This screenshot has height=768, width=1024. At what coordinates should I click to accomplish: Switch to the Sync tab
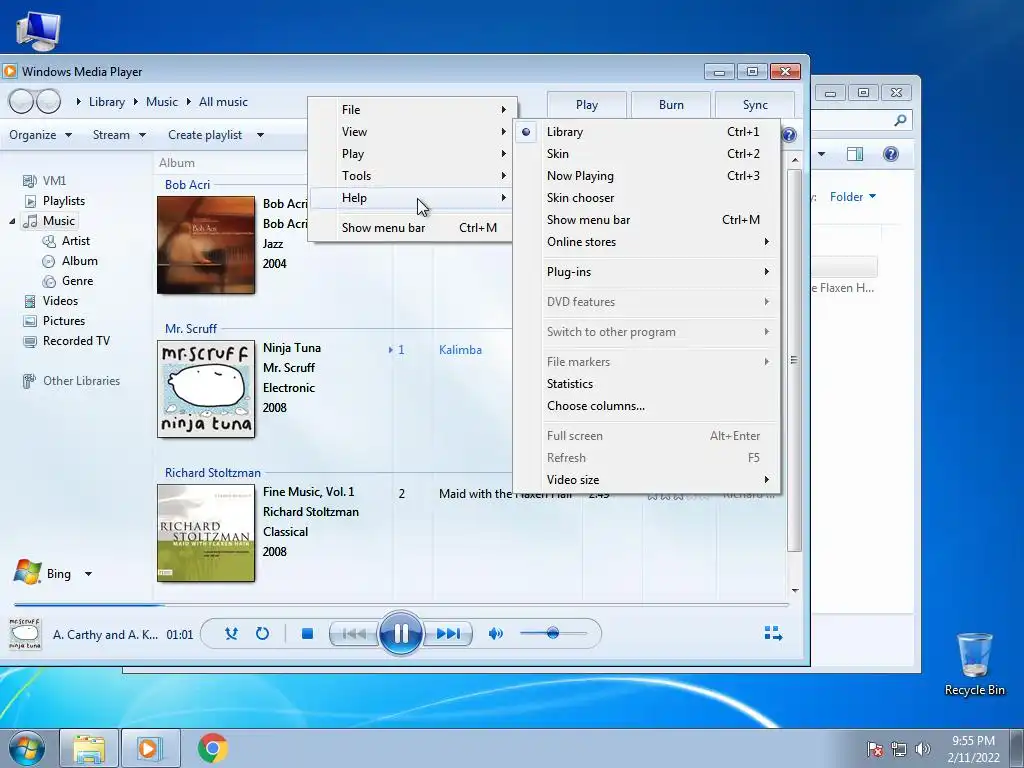[755, 105]
